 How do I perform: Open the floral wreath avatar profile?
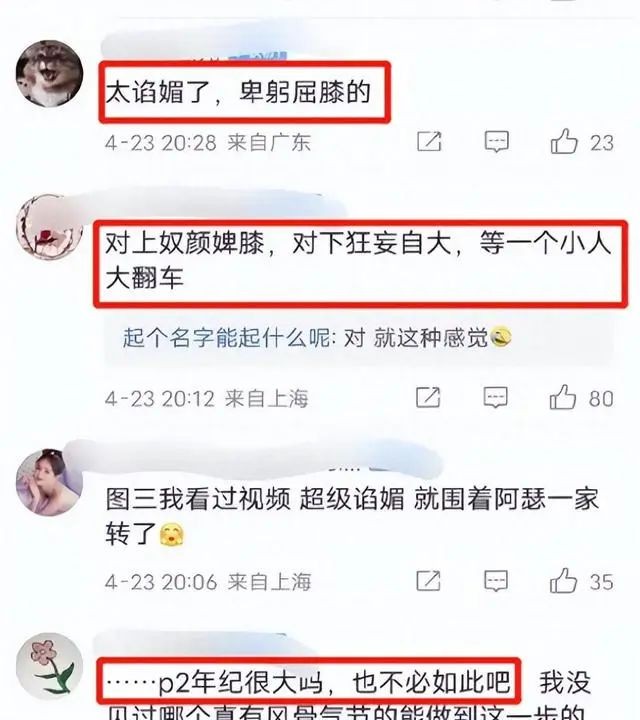point(49,227)
